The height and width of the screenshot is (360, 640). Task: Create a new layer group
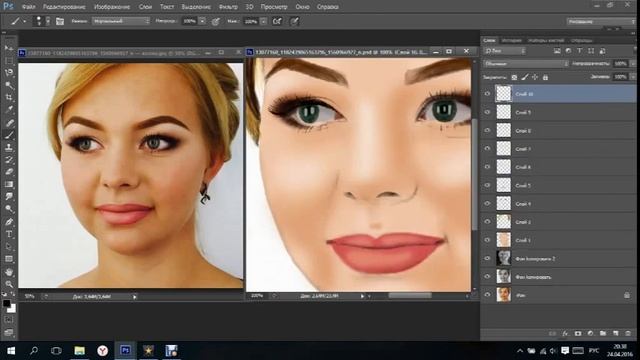(603, 333)
